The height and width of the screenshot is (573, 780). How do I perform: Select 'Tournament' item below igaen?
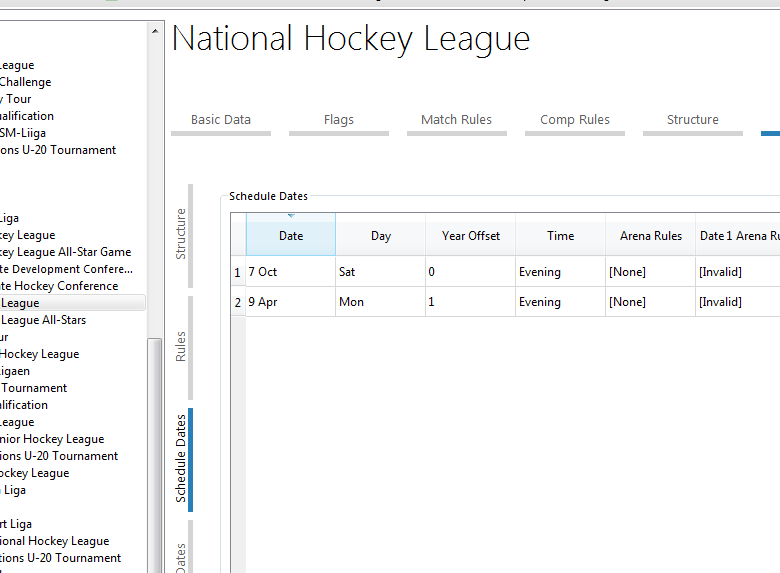(34, 388)
